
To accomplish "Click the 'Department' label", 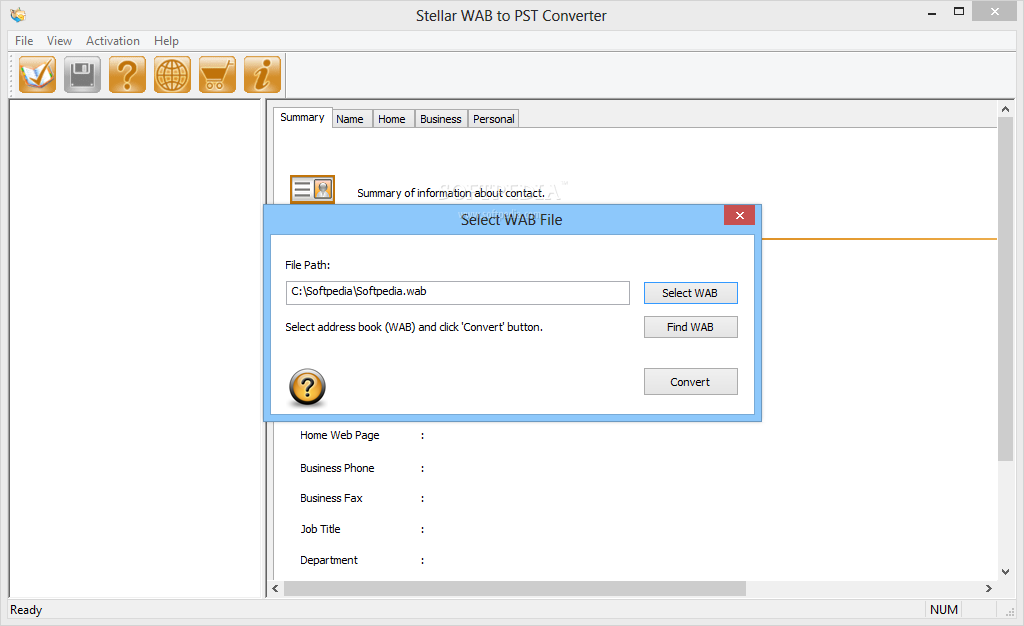I will (x=328, y=560).
